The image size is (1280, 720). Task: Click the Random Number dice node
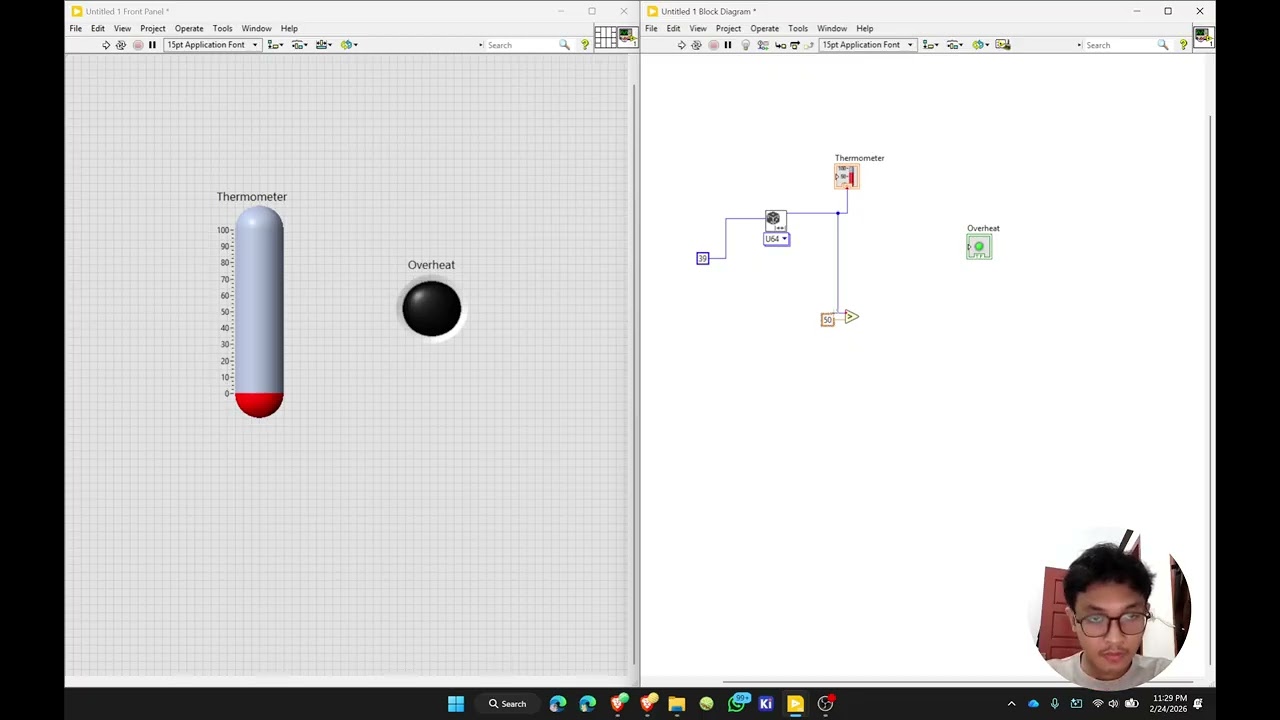(x=774, y=220)
